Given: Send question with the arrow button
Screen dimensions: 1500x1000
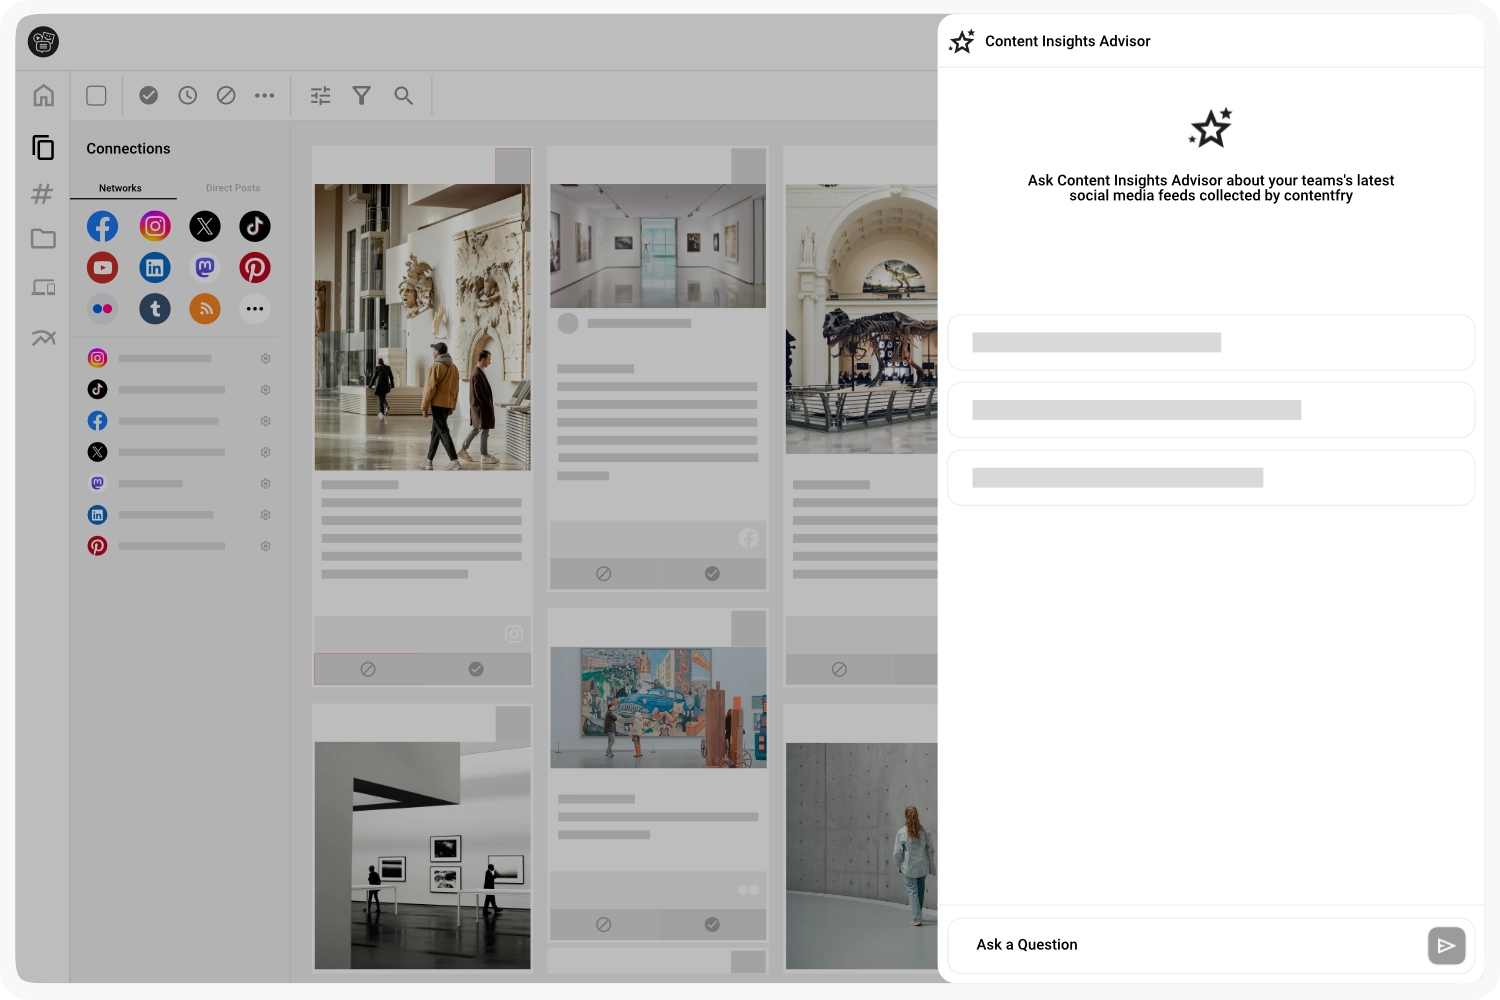Looking at the screenshot, I should tap(1446, 946).
